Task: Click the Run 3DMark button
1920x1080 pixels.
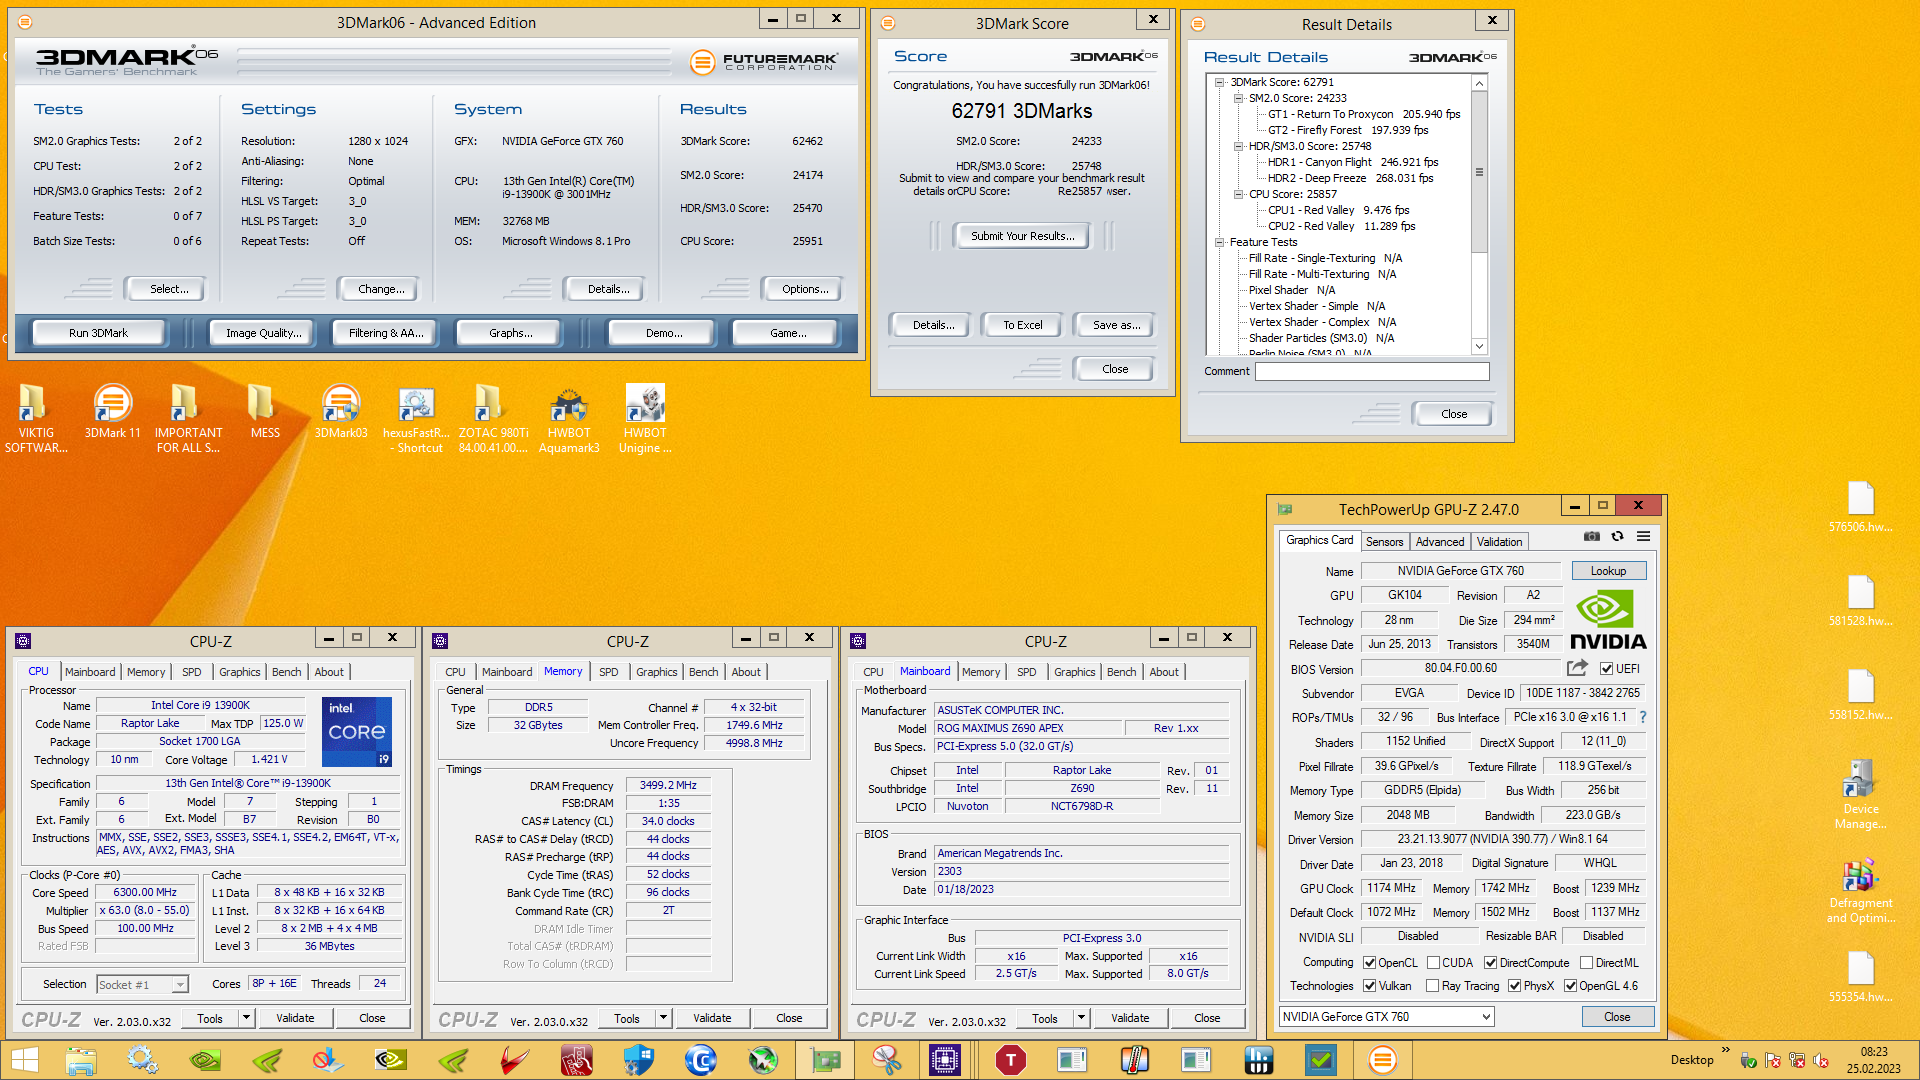Action: [98, 333]
